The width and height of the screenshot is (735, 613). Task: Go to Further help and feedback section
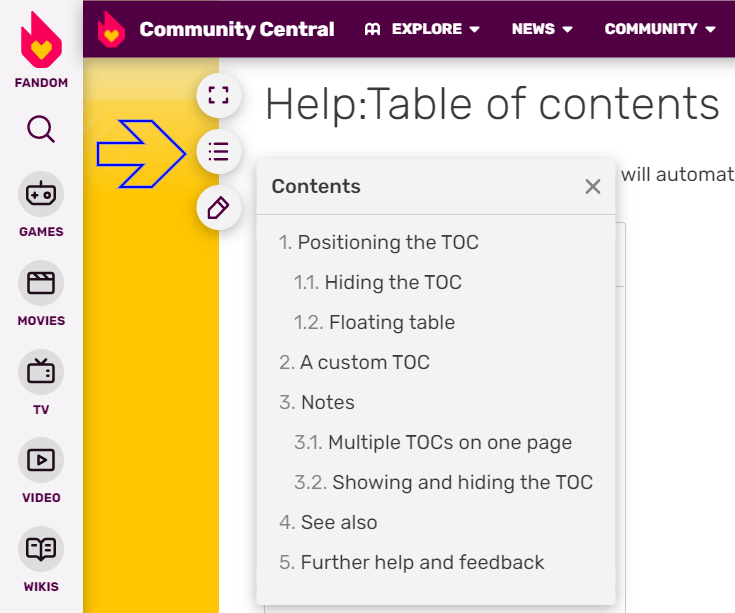tap(412, 562)
